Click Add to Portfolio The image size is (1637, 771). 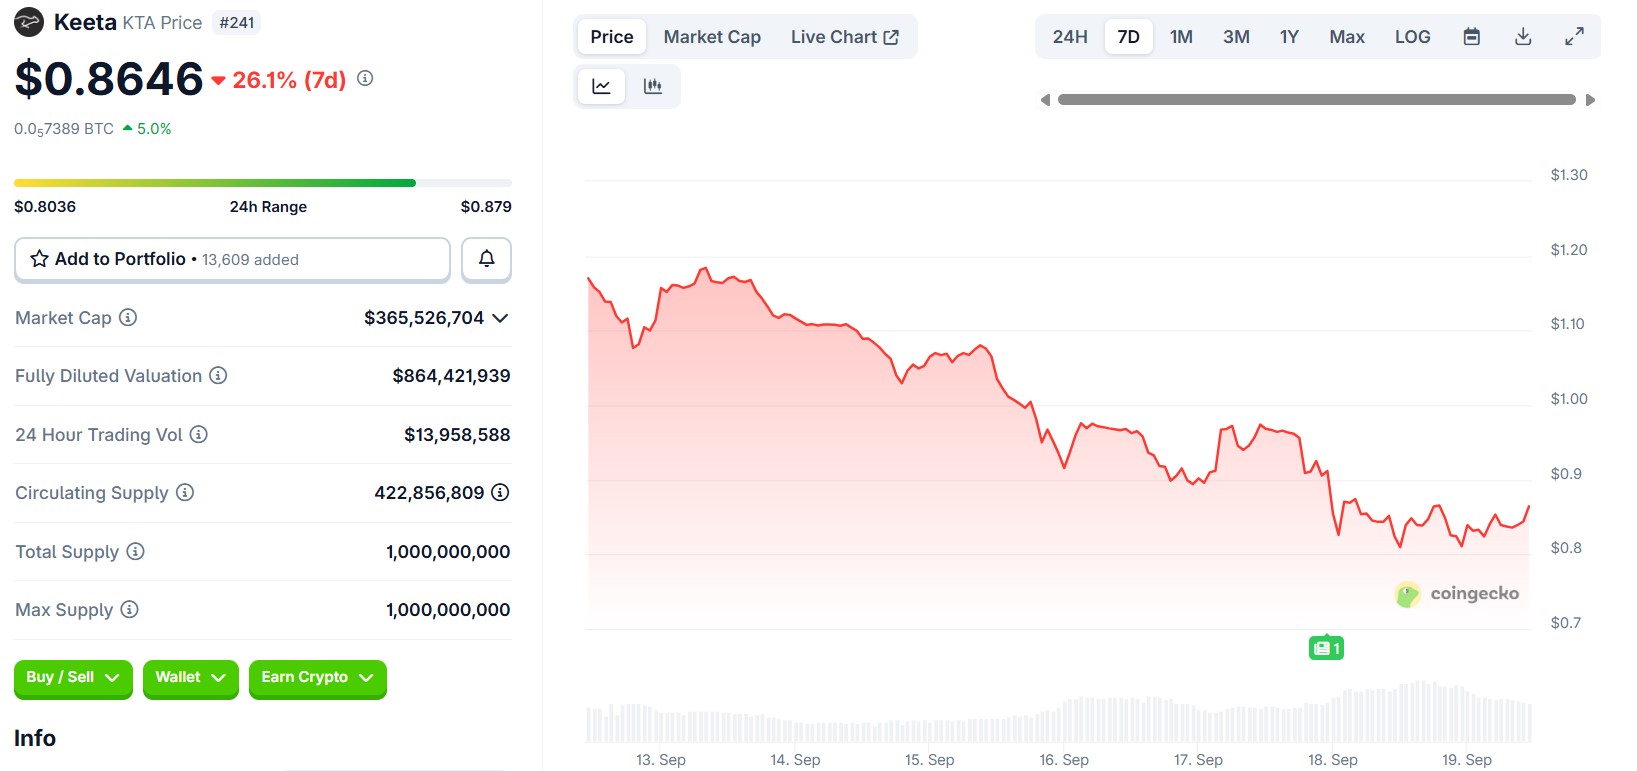(x=120, y=258)
